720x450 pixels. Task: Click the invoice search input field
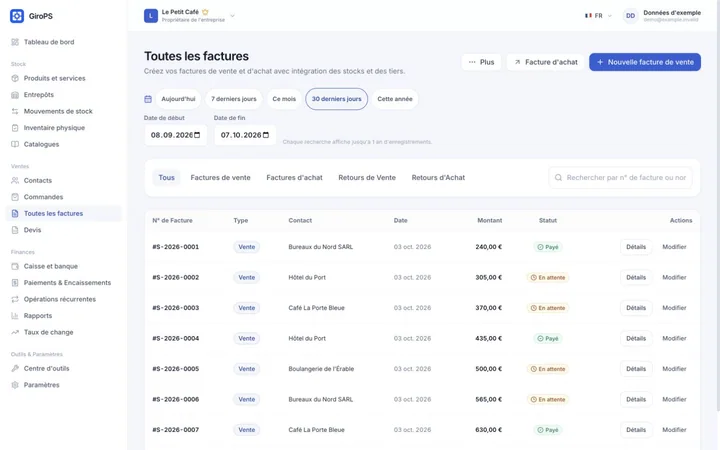(x=620, y=178)
